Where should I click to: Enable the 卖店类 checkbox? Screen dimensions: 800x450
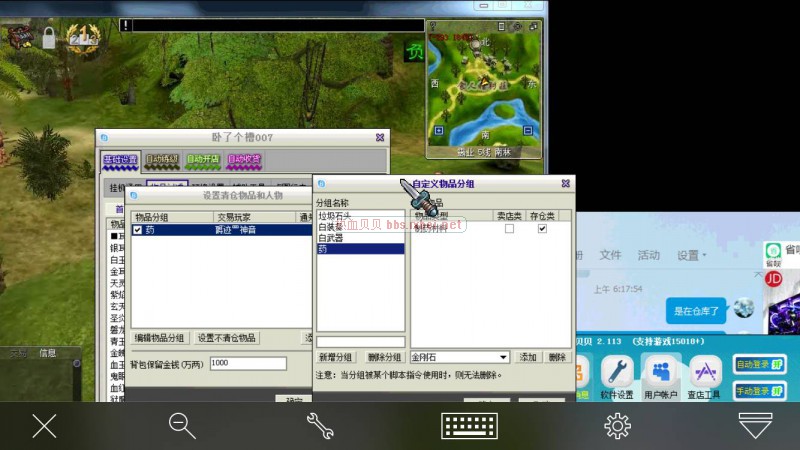click(x=509, y=229)
